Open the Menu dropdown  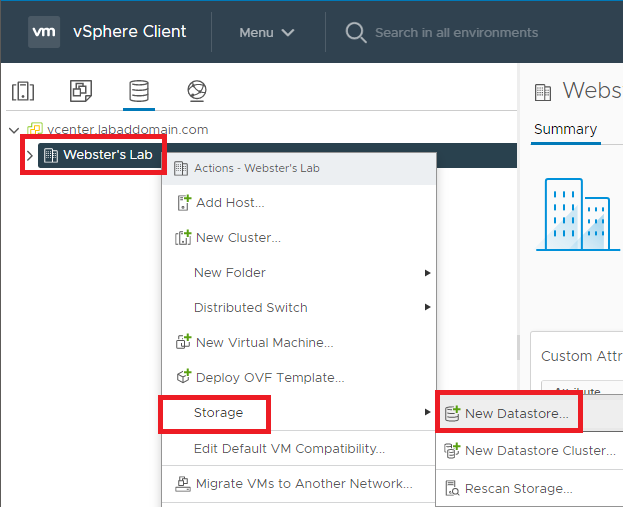266,32
